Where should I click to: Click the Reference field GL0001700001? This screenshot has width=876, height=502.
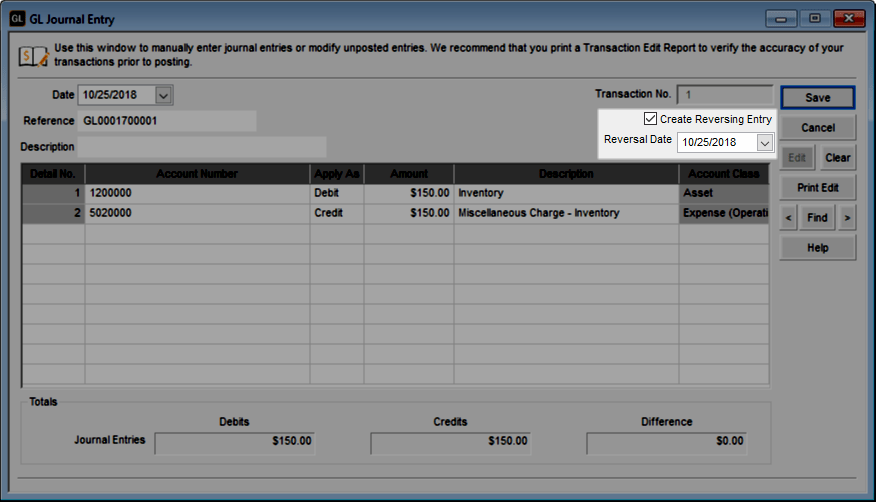[166, 121]
